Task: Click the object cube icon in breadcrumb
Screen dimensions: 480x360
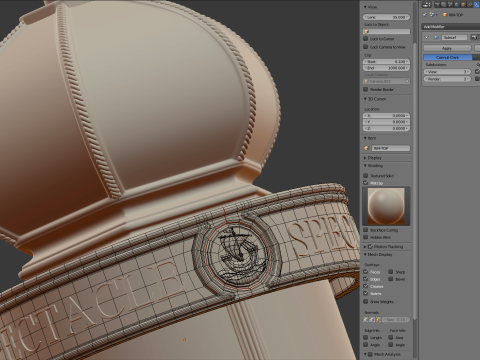Action: 445,15
